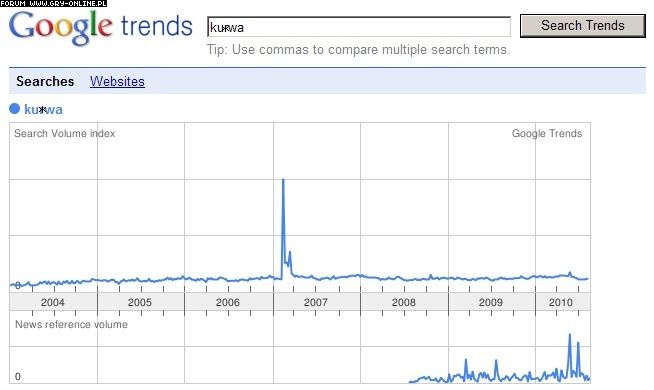654x390 pixels.
Task: Select the Searches tab
Action: [x=45, y=81]
